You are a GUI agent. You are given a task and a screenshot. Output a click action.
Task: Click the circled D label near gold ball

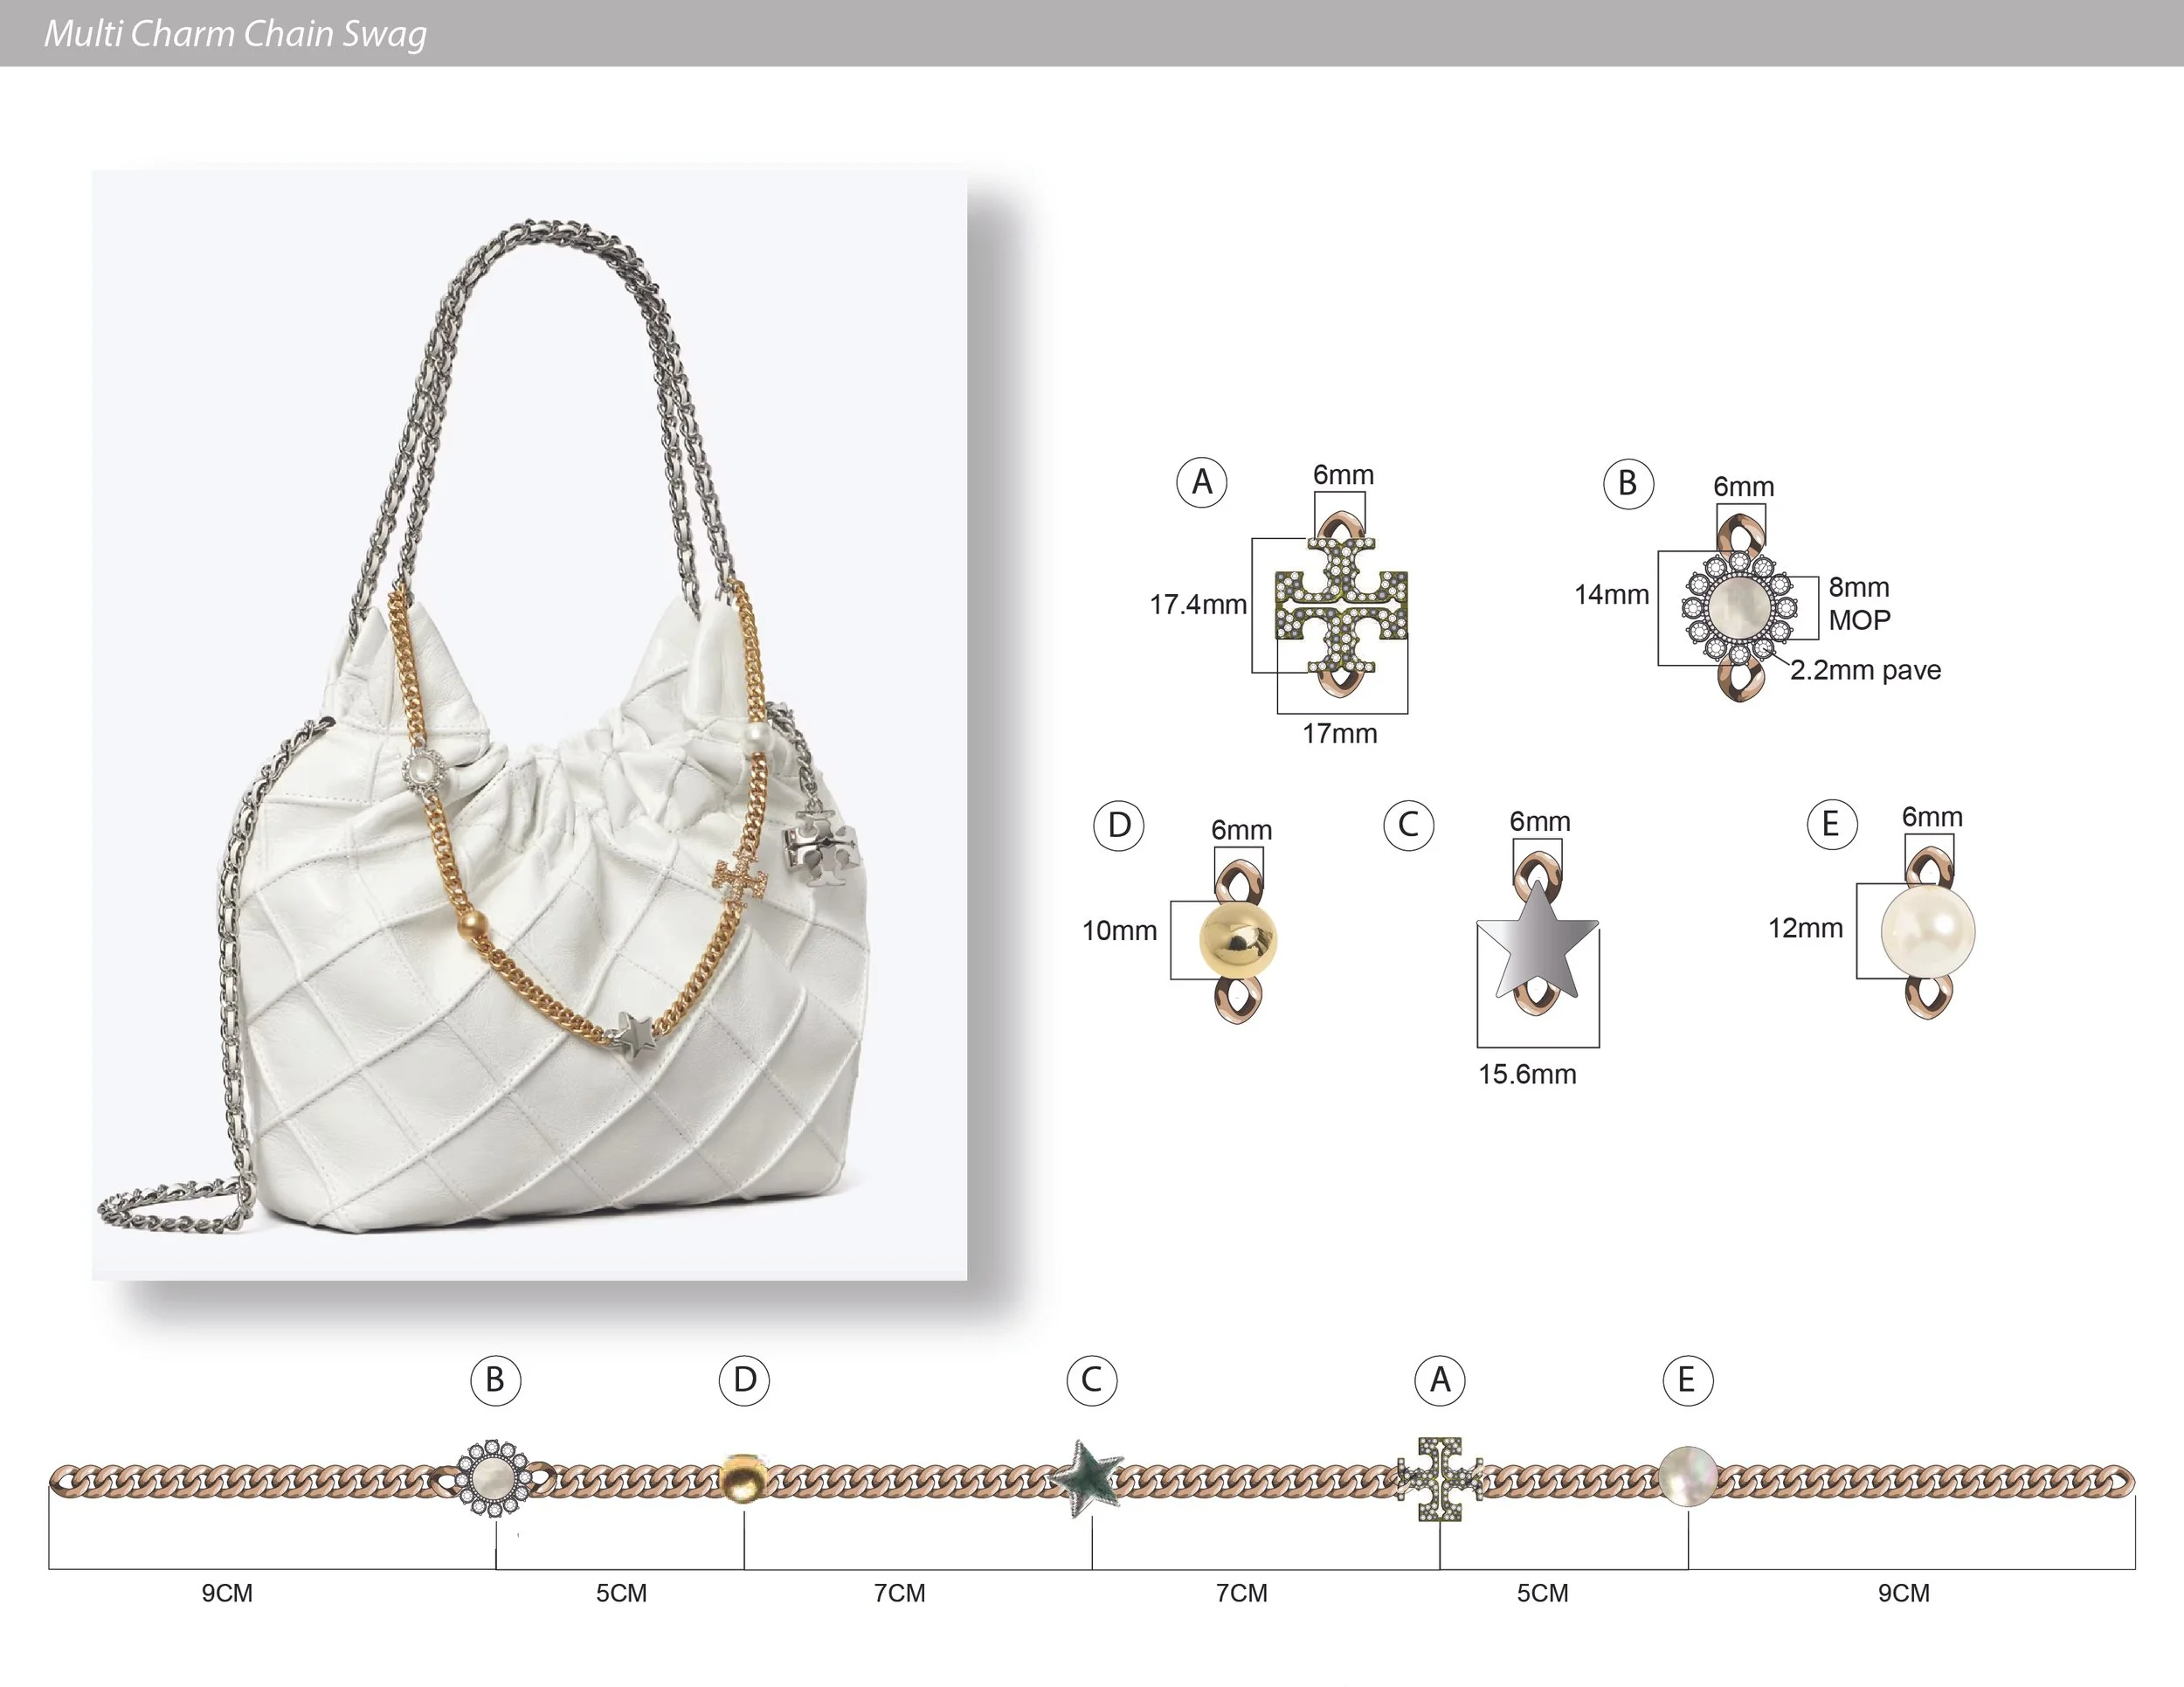point(1119,825)
